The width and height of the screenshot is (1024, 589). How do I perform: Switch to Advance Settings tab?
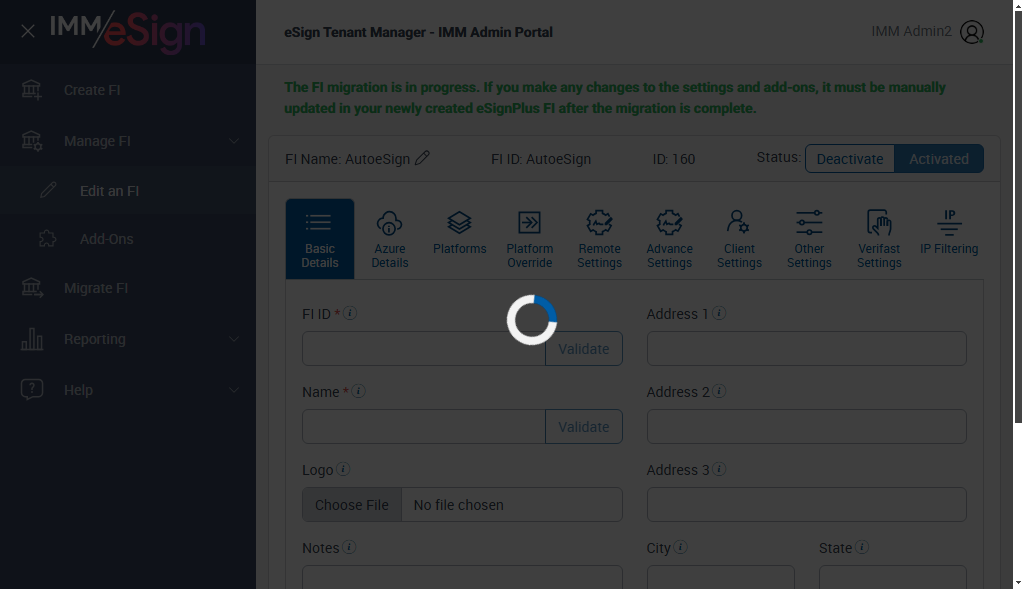click(669, 239)
